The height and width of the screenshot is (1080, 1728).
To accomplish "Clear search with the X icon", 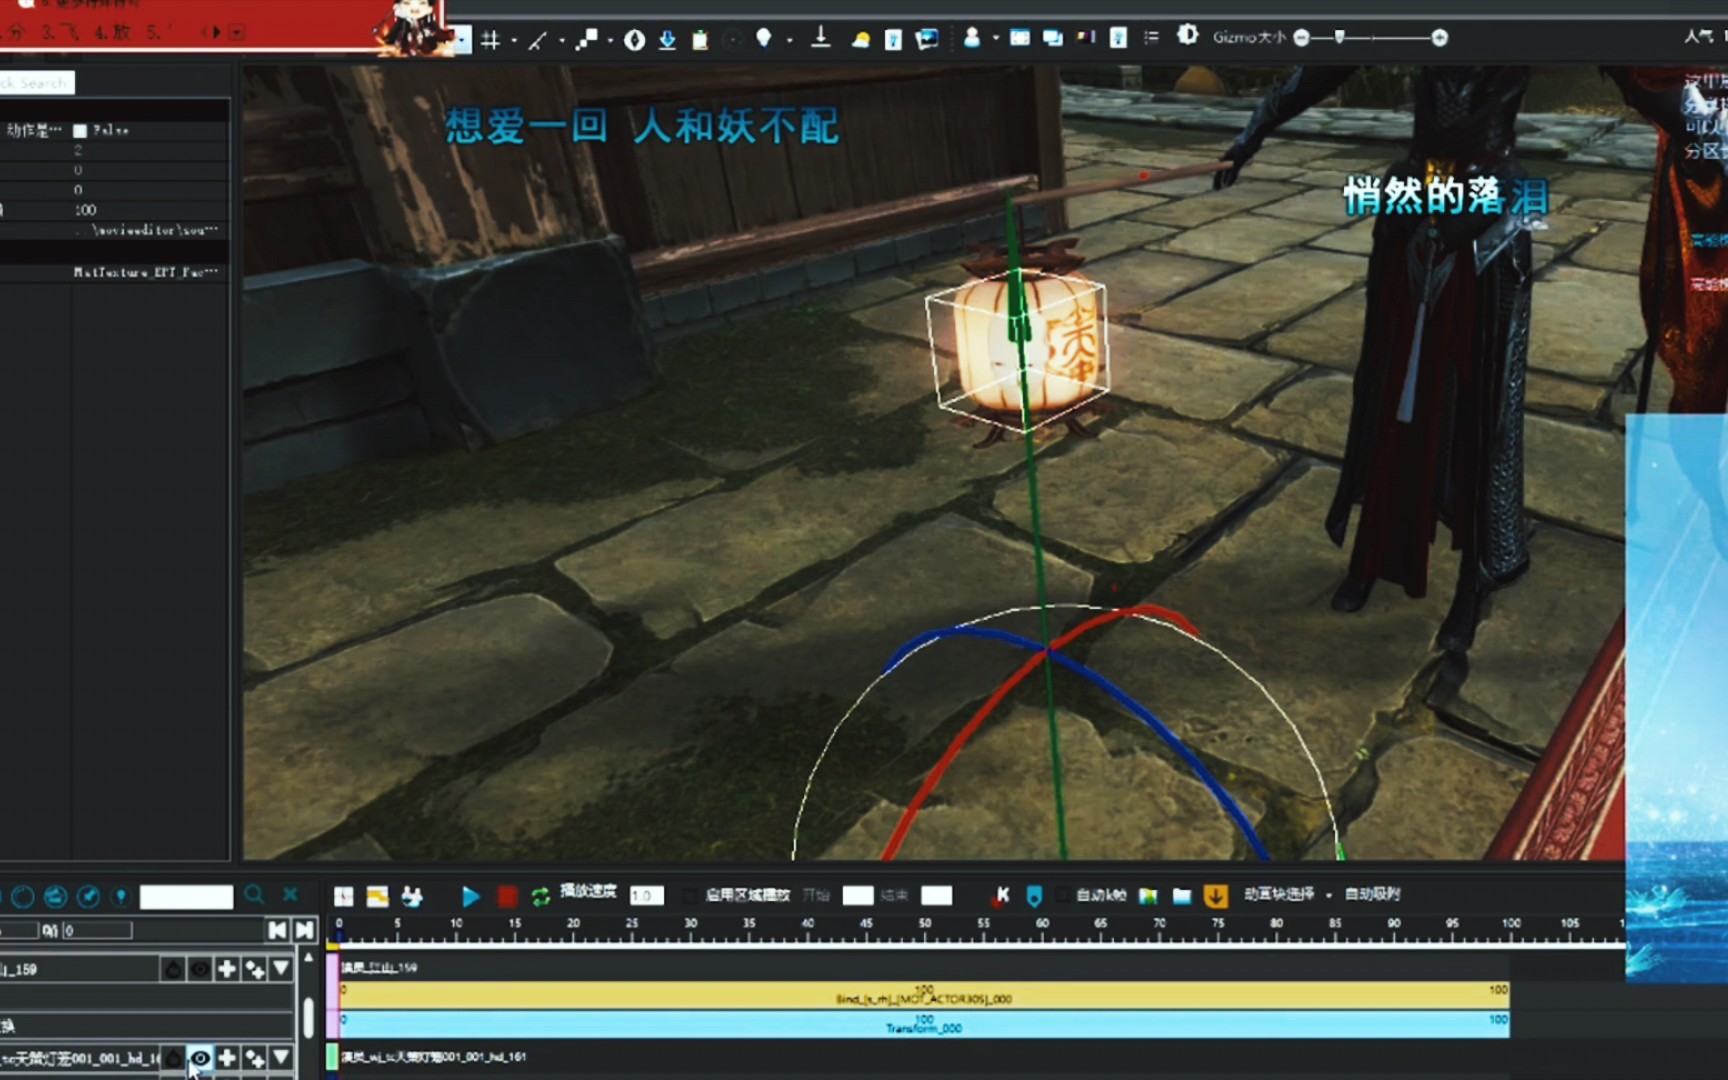I will pos(290,895).
